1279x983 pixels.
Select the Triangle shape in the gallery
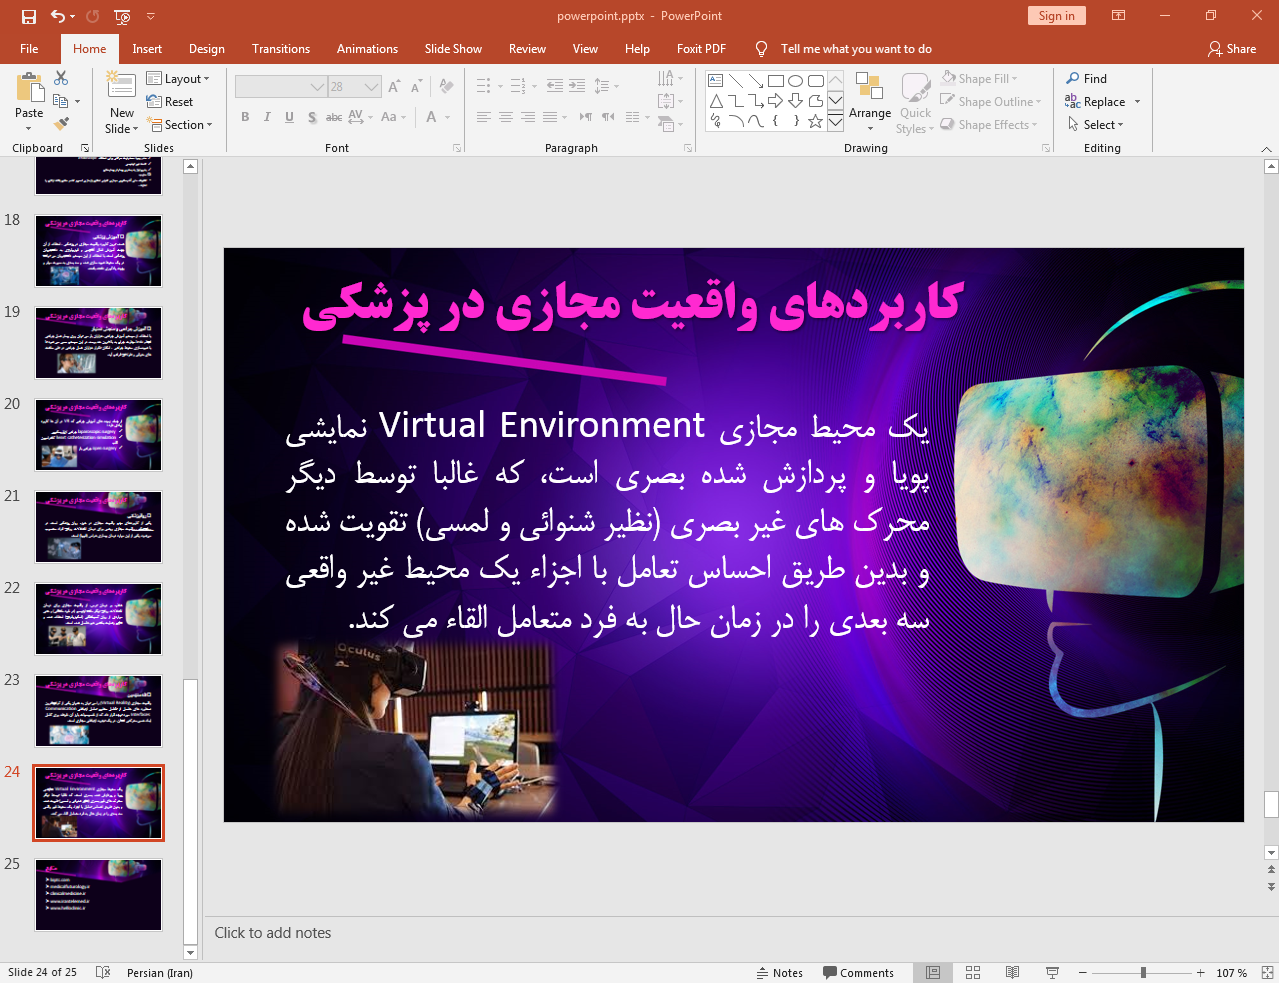tap(715, 101)
